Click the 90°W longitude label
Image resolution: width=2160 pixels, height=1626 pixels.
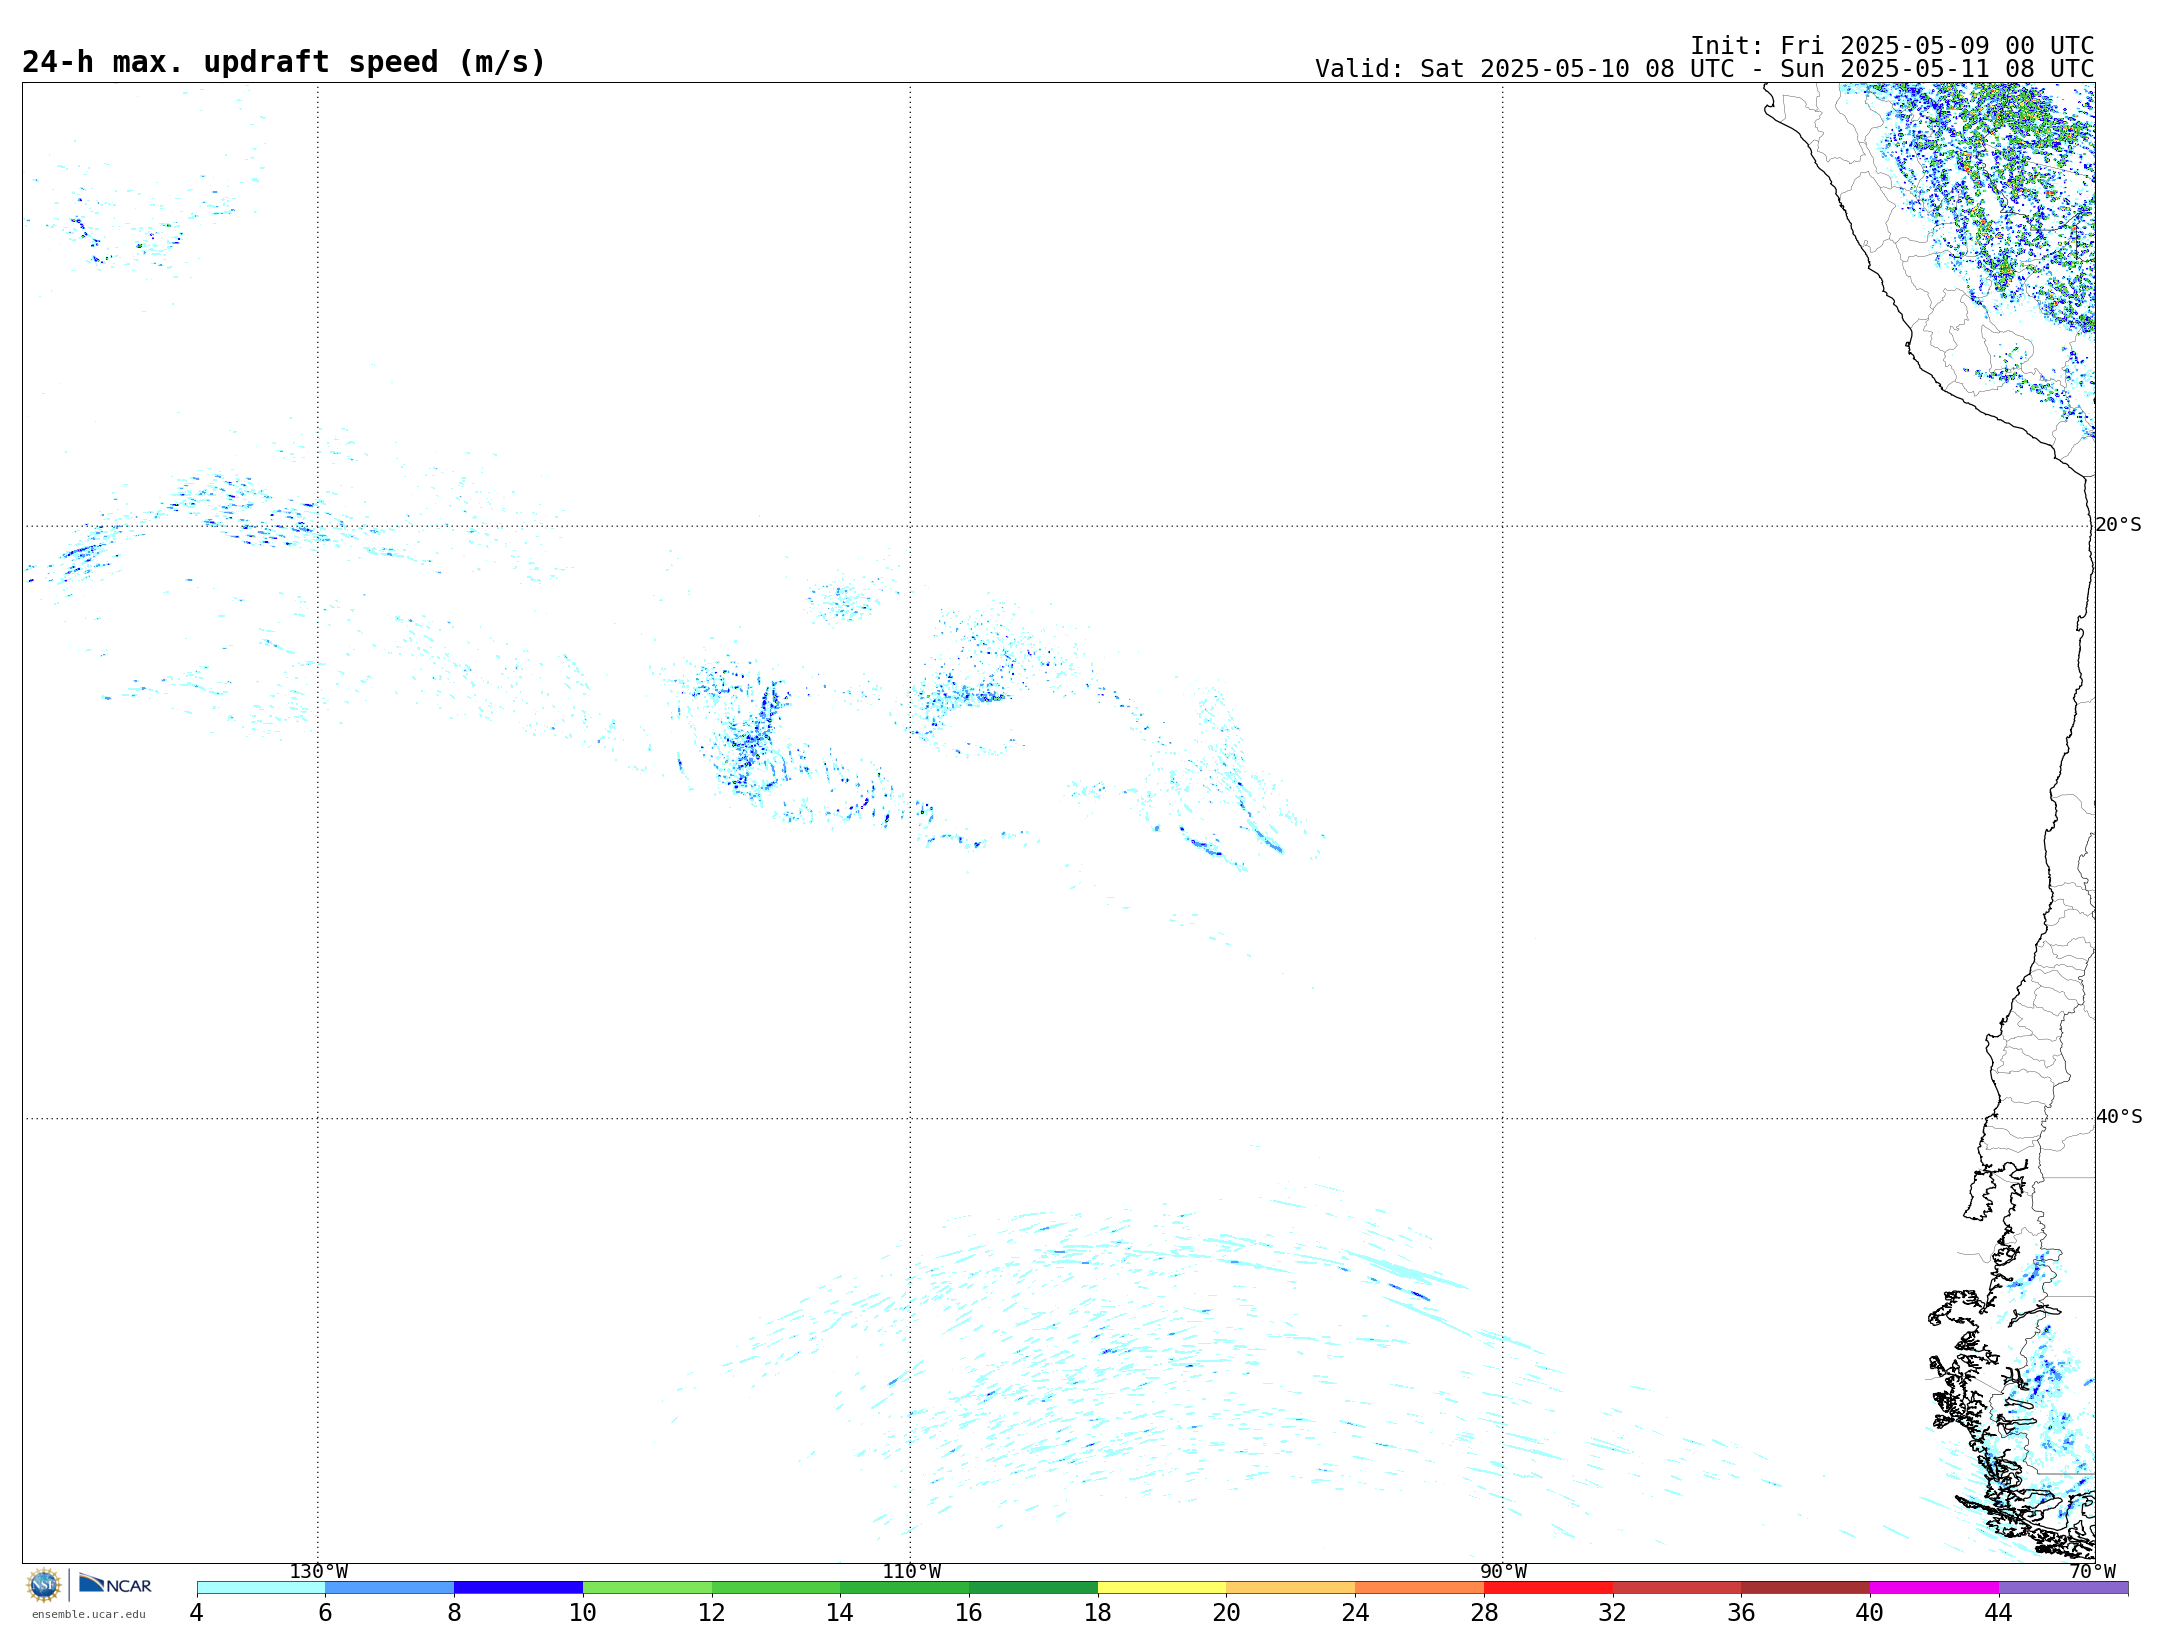tap(1503, 1572)
